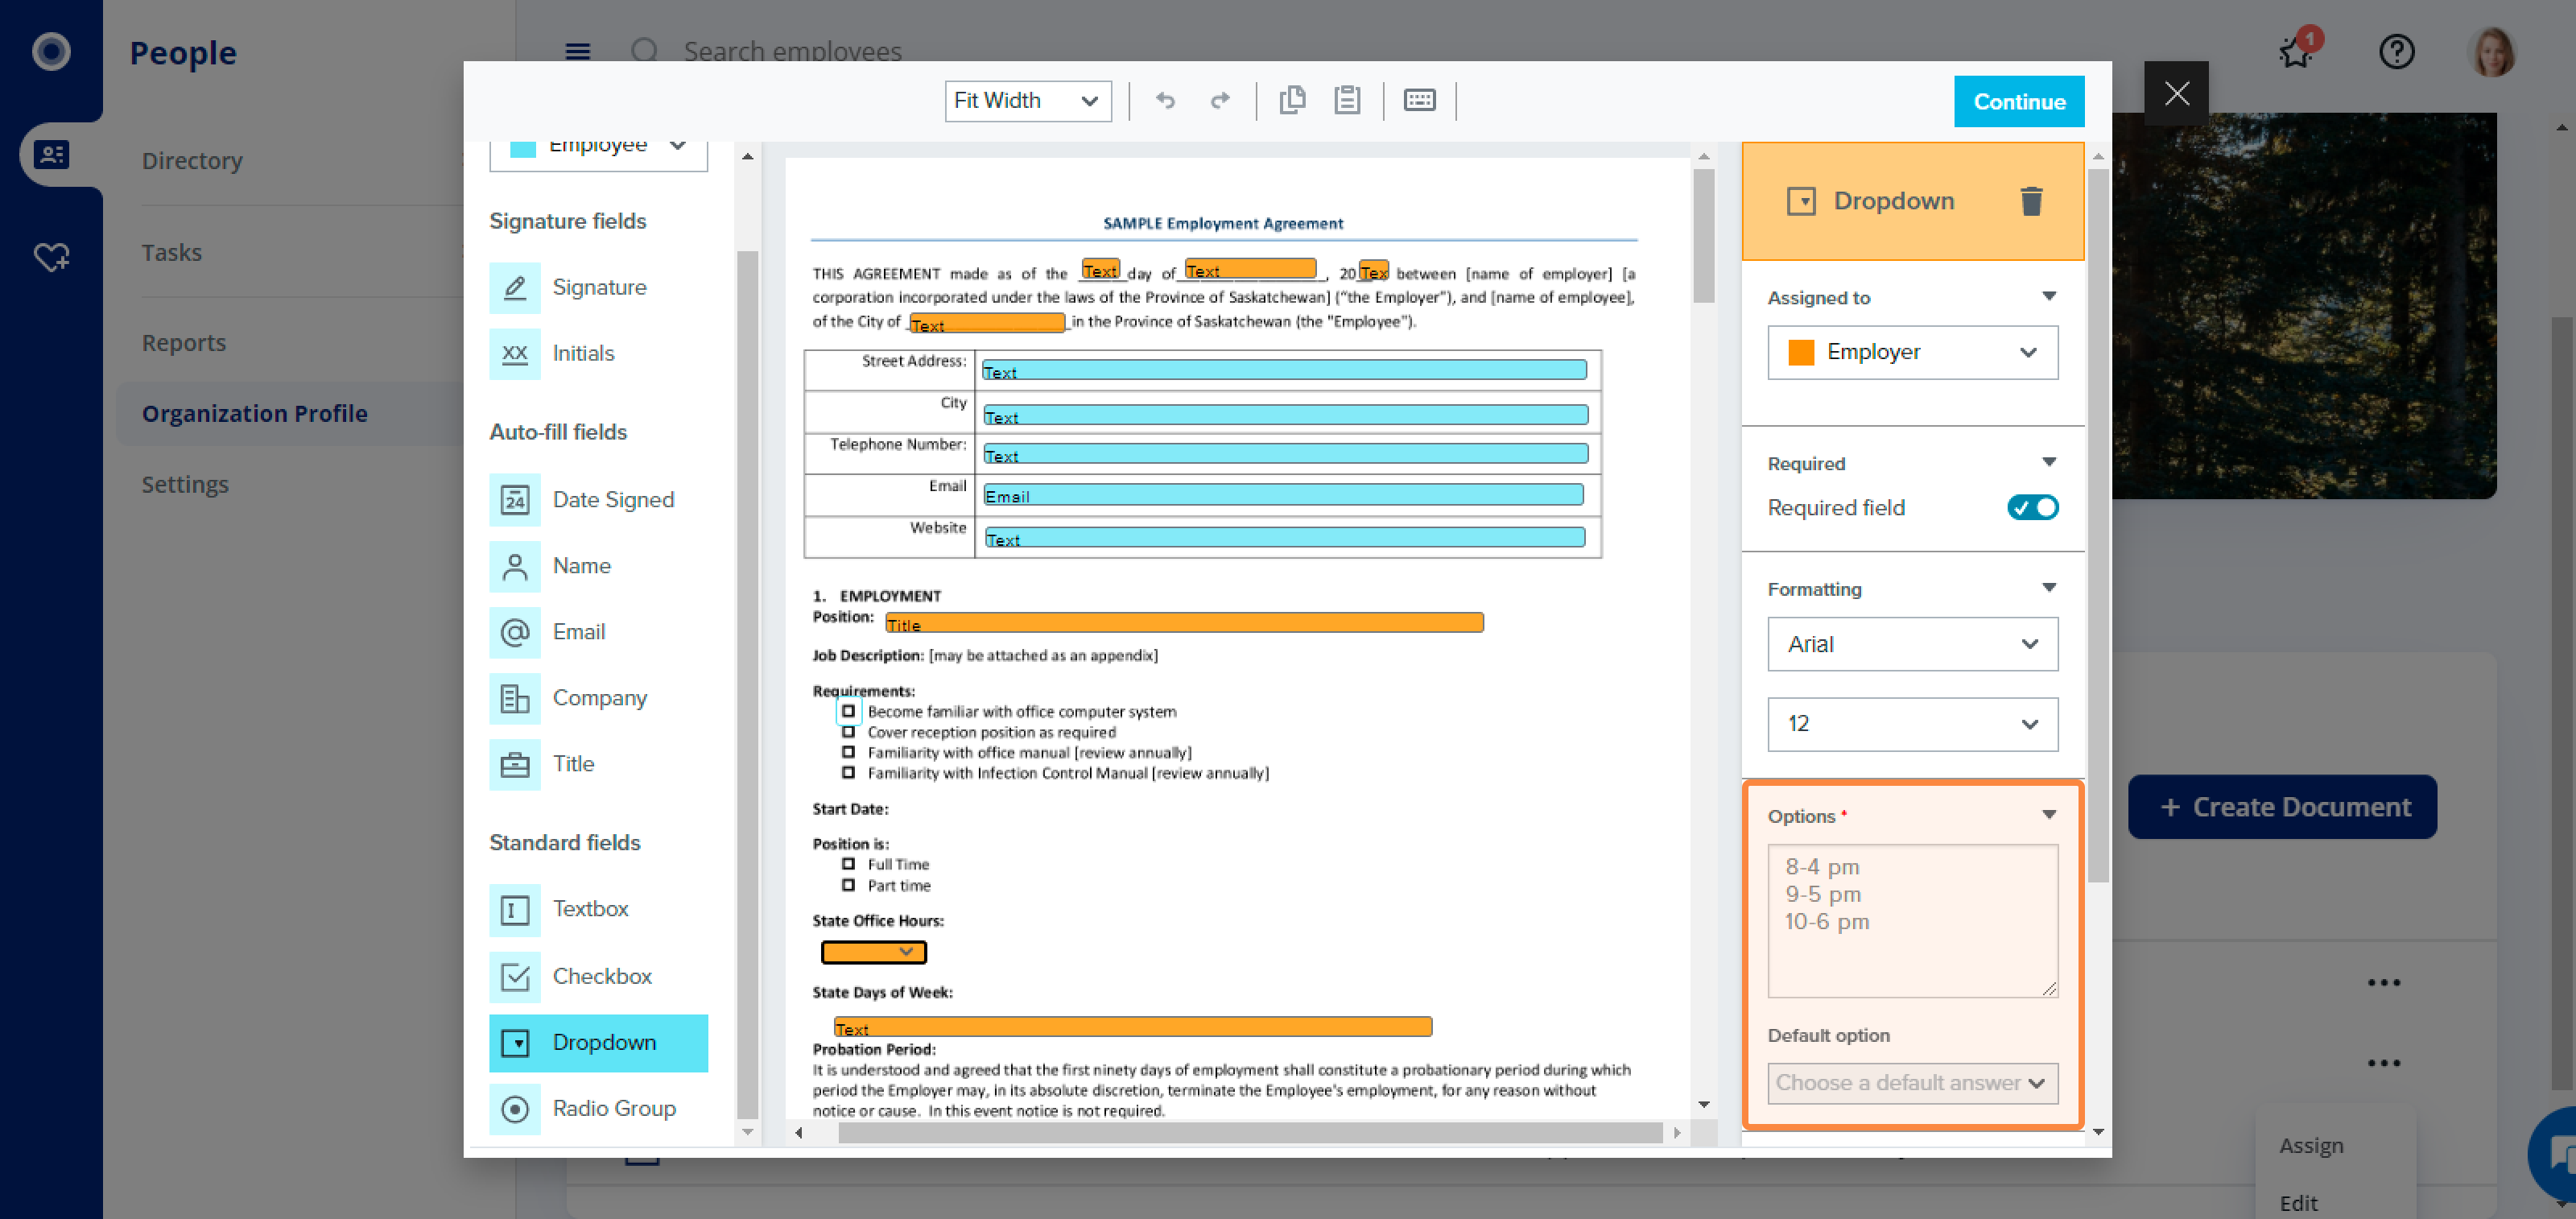
Task: Add an Initials field
Action: (x=598, y=354)
